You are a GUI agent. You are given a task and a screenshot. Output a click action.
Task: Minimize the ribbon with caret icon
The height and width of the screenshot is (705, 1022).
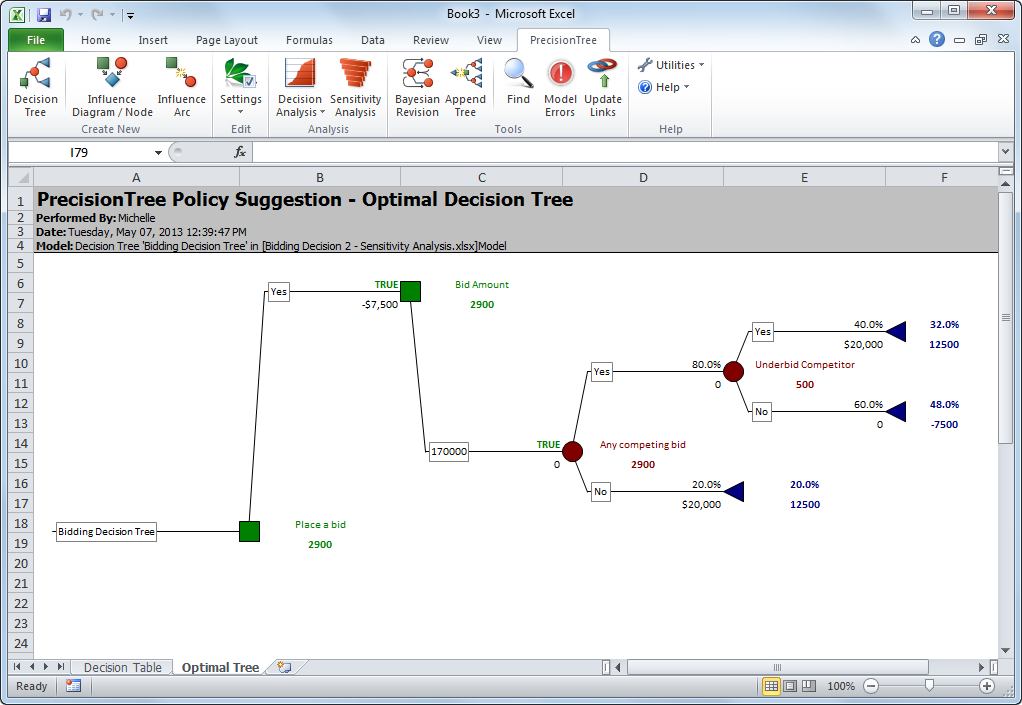[915, 40]
